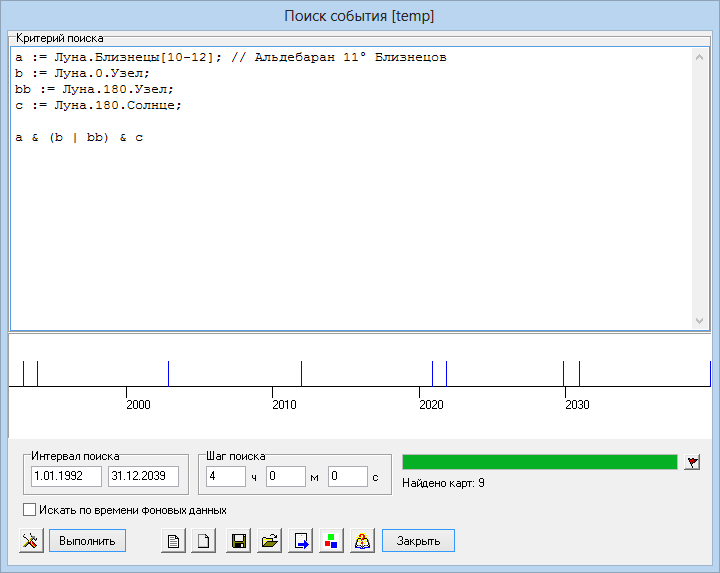Viewport: 720px width, 573px height.
Task: Click the export icon with the blue arrow
Action: click(x=301, y=541)
